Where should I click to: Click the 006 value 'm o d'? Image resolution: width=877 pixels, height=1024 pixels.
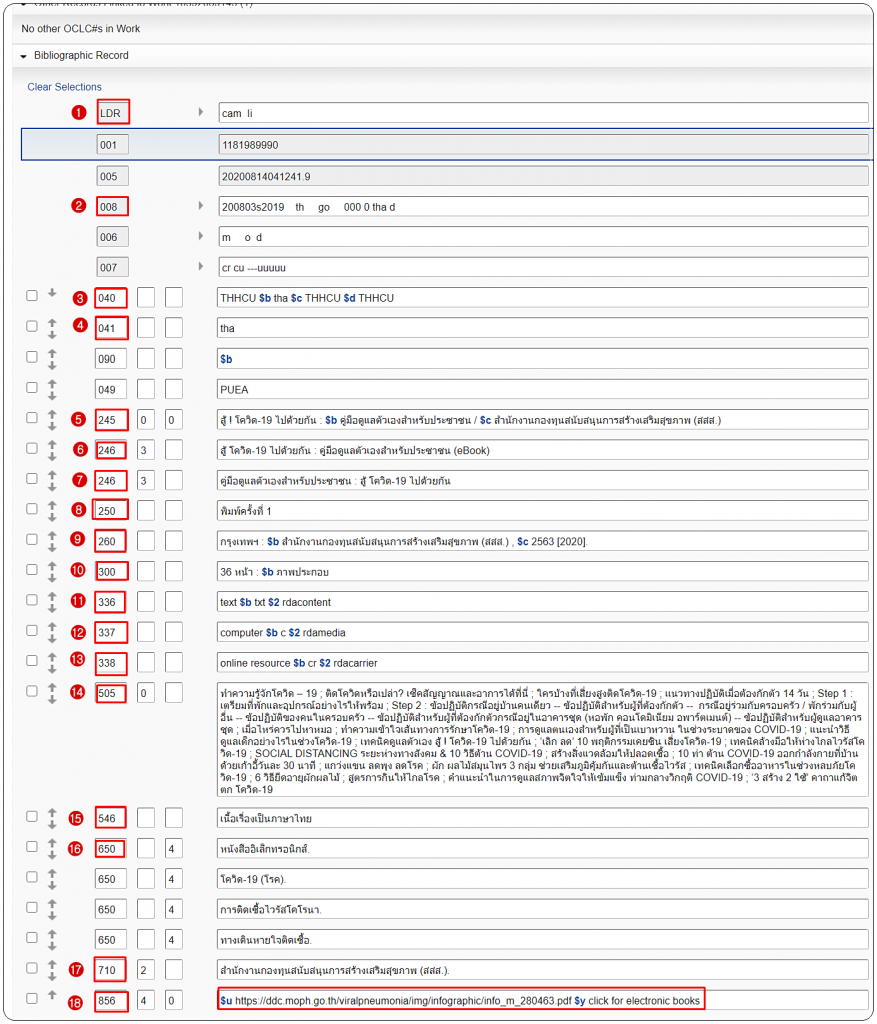pyautogui.click(x=543, y=237)
